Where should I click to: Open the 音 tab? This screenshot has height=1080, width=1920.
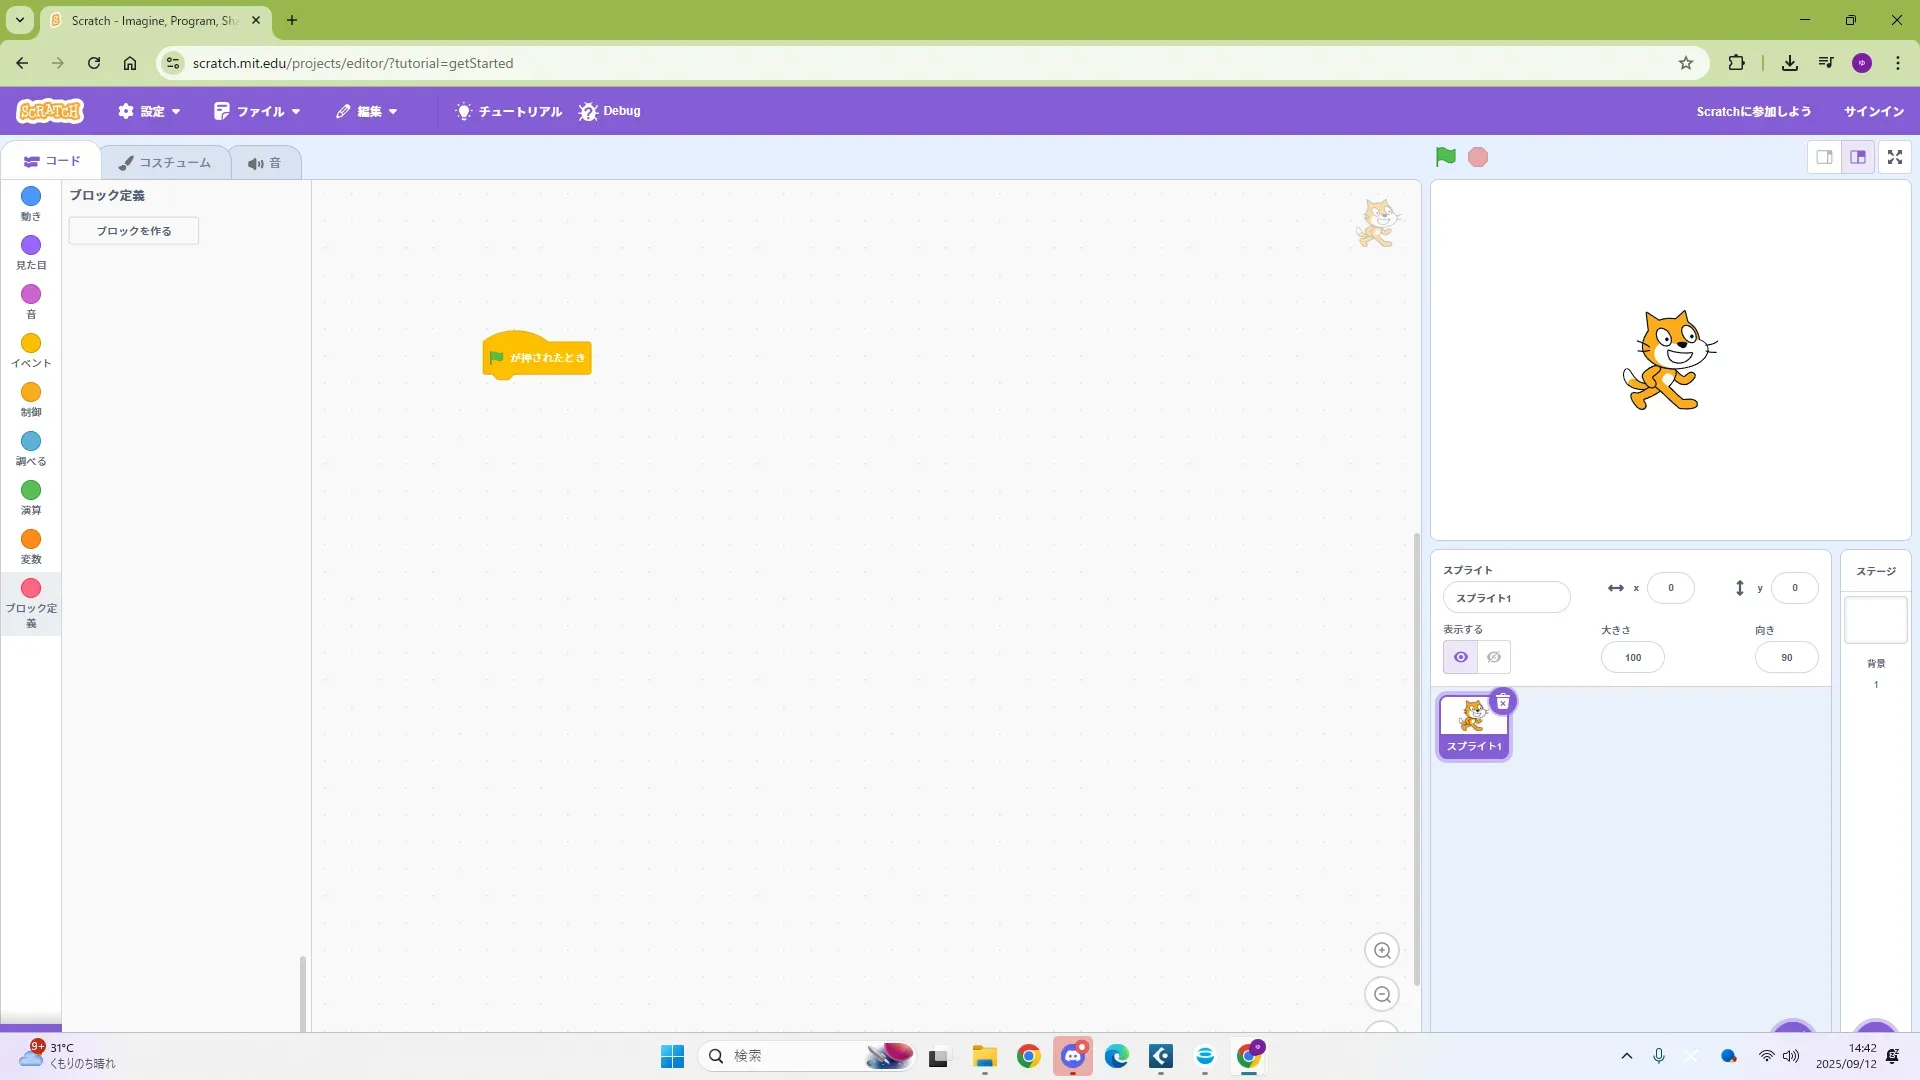pos(265,162)
